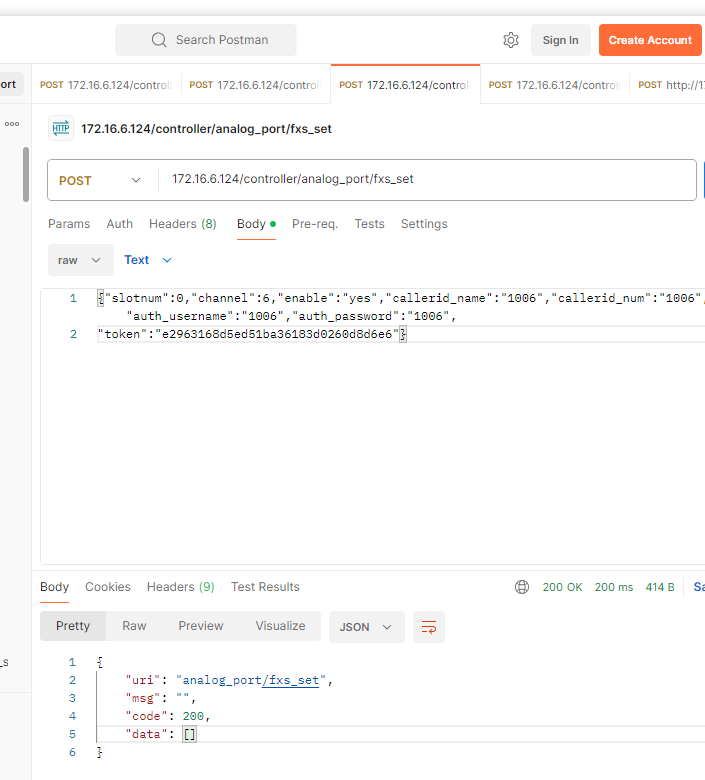Click the Search Postman field

[206, 40]
